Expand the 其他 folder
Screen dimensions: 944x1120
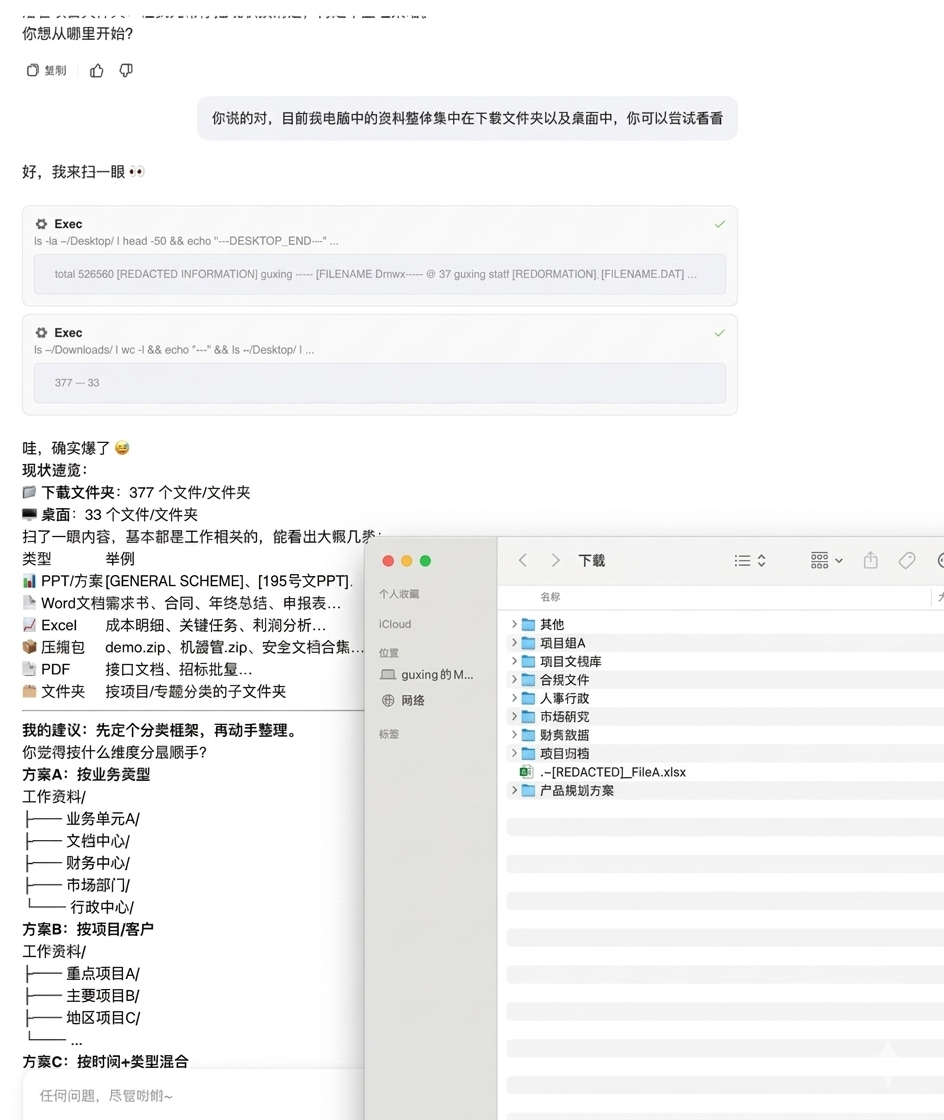click(x=514, y=624)
